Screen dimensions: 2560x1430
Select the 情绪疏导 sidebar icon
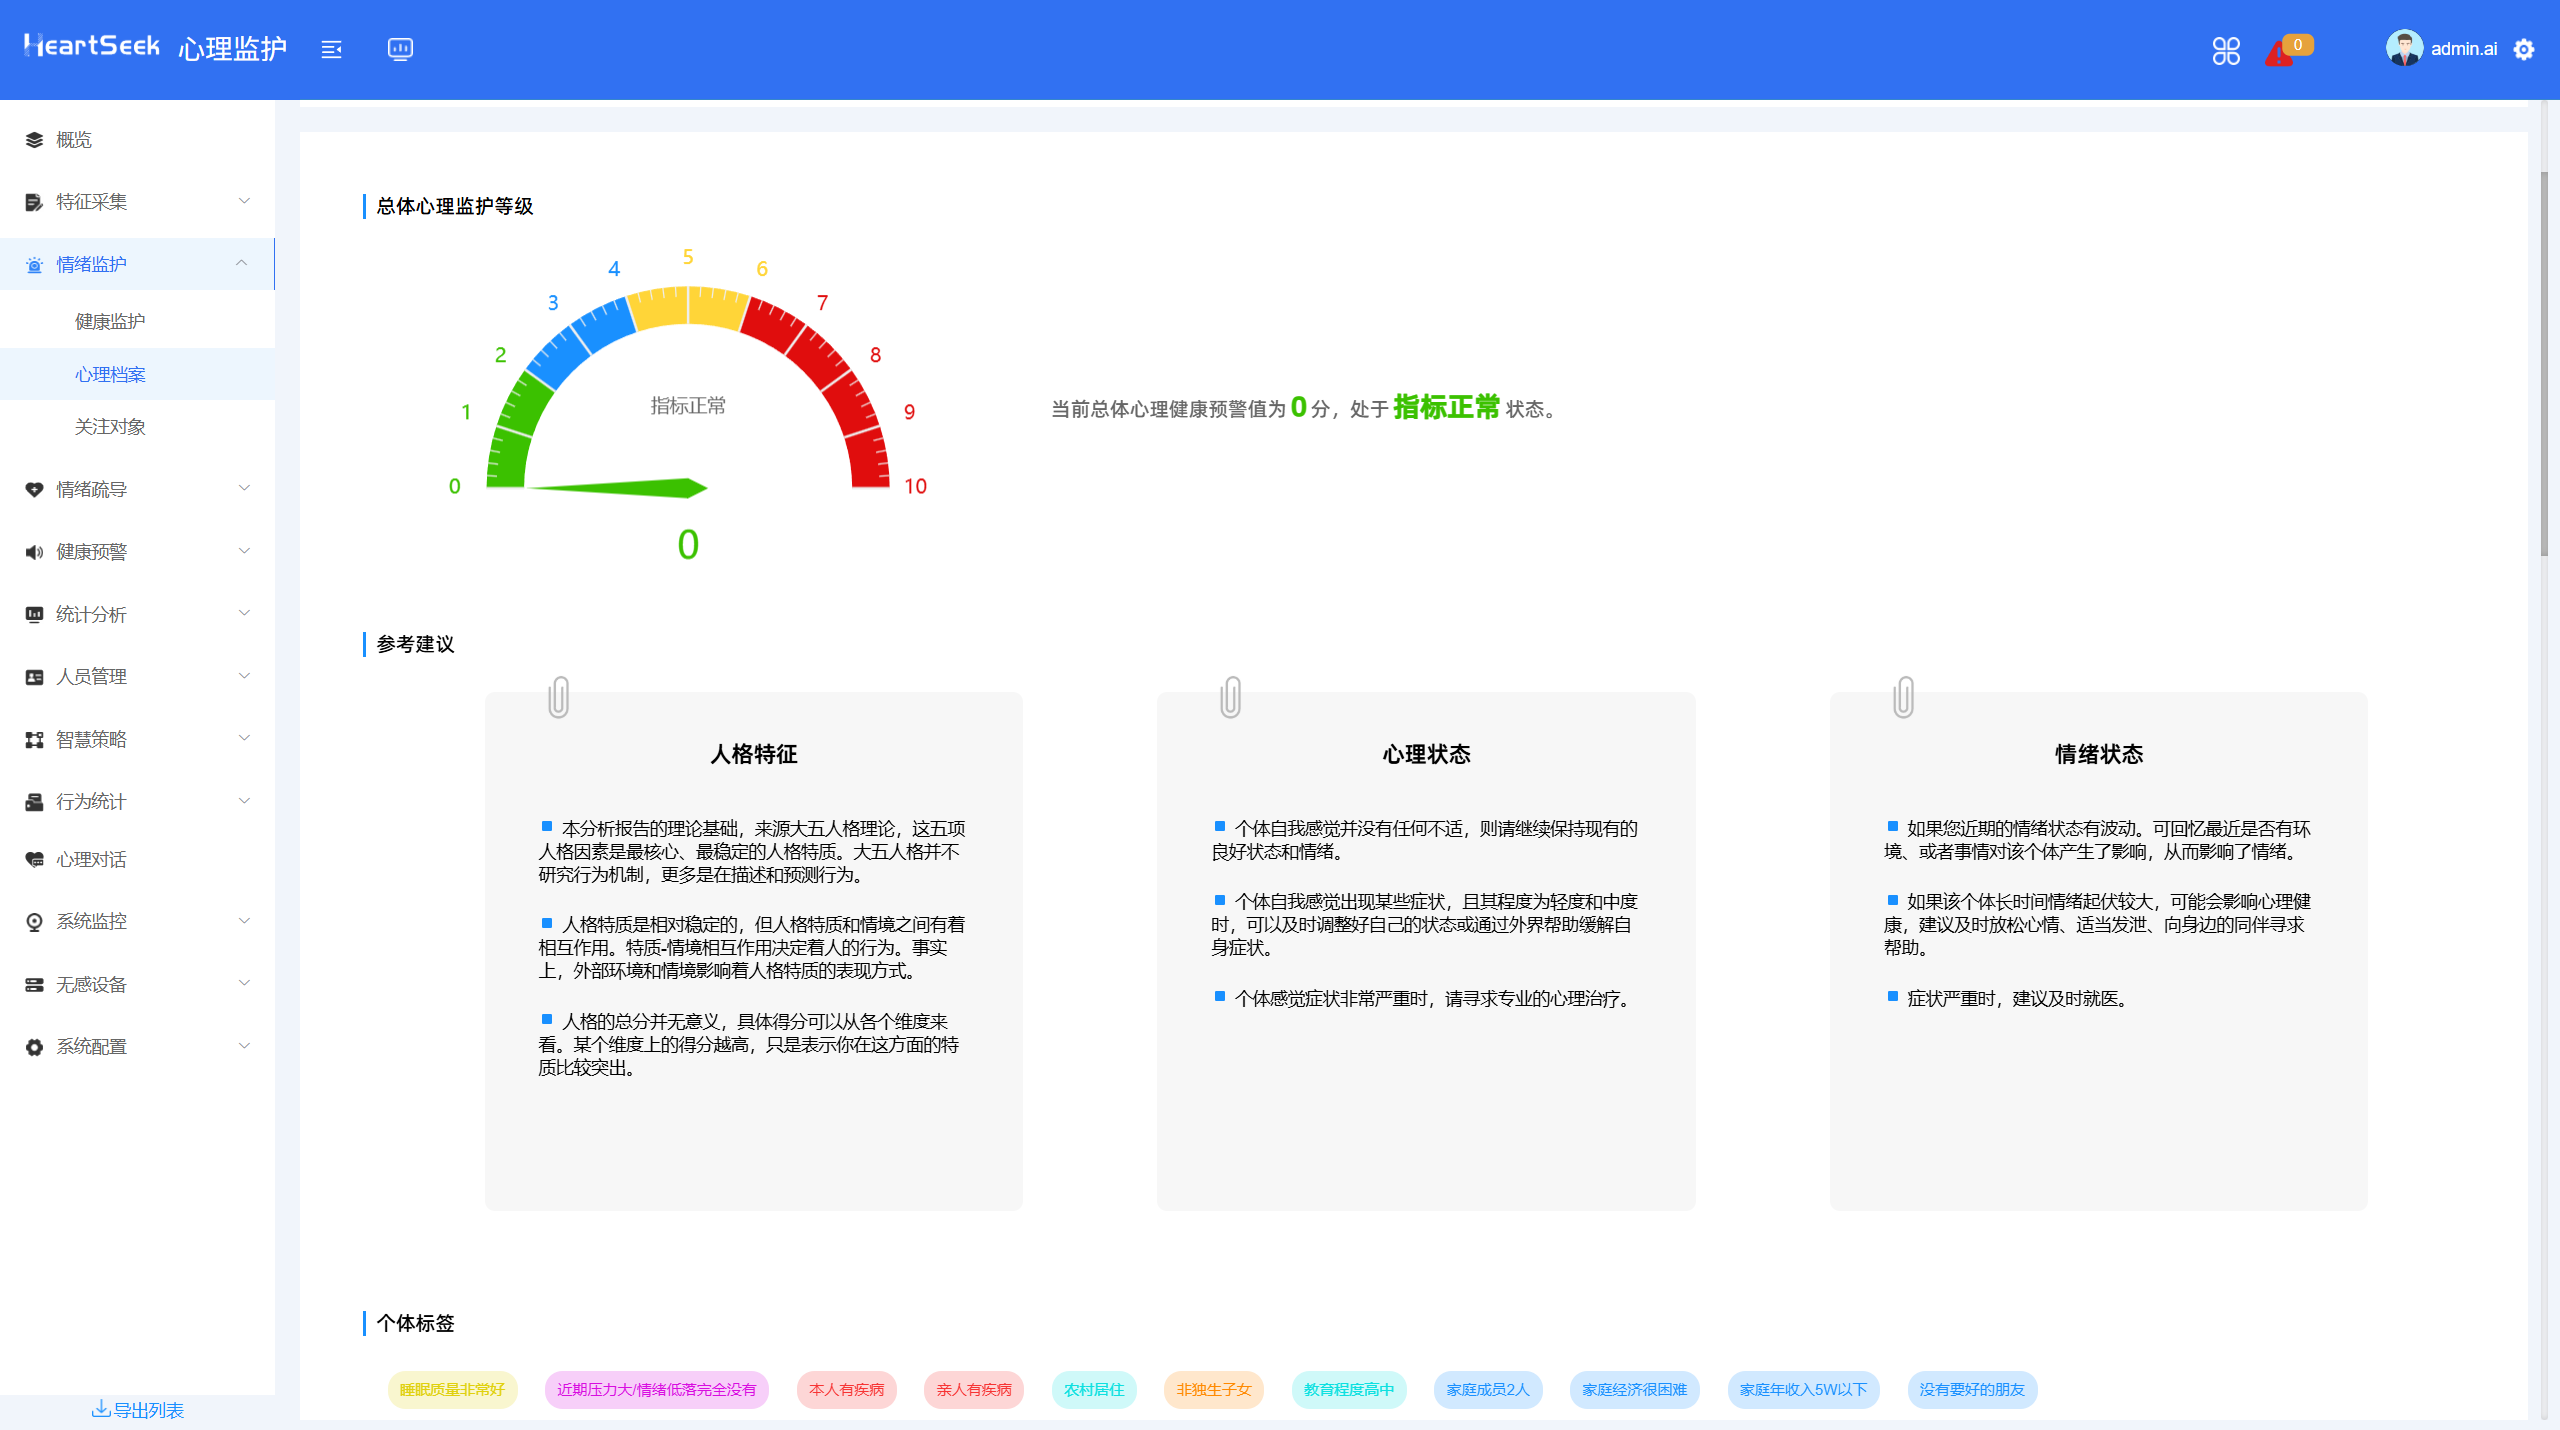tap(33, 488)
